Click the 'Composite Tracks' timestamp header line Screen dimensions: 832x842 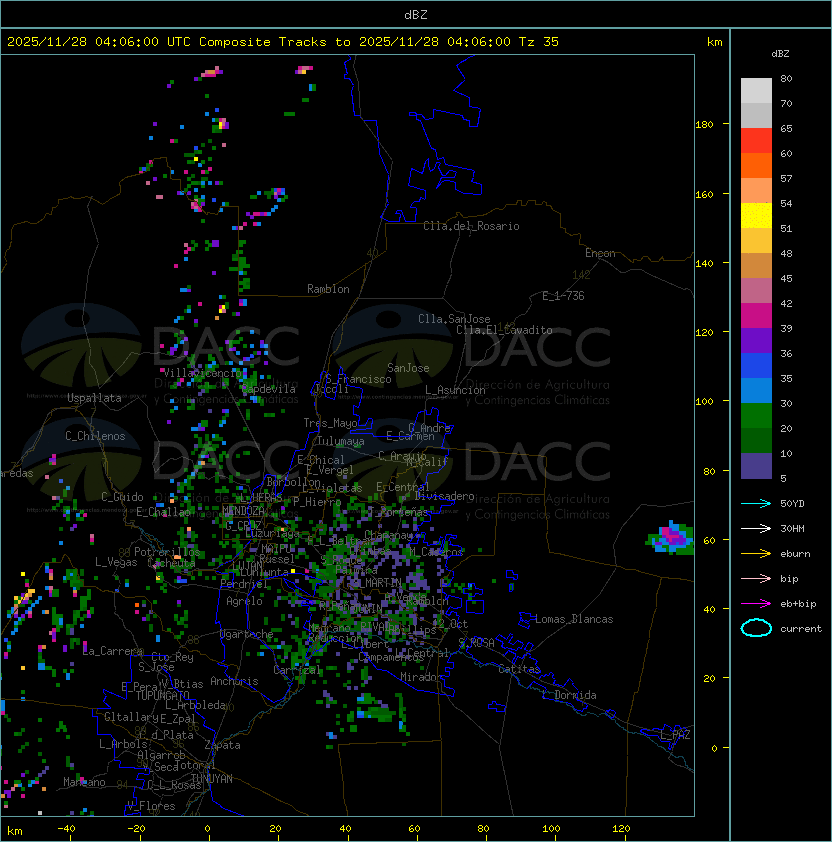(283, 42)
